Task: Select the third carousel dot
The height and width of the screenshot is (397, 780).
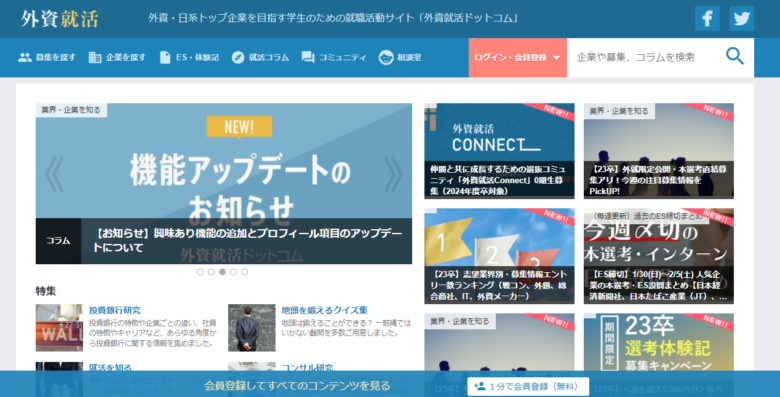Action: (x=222, y=272)
